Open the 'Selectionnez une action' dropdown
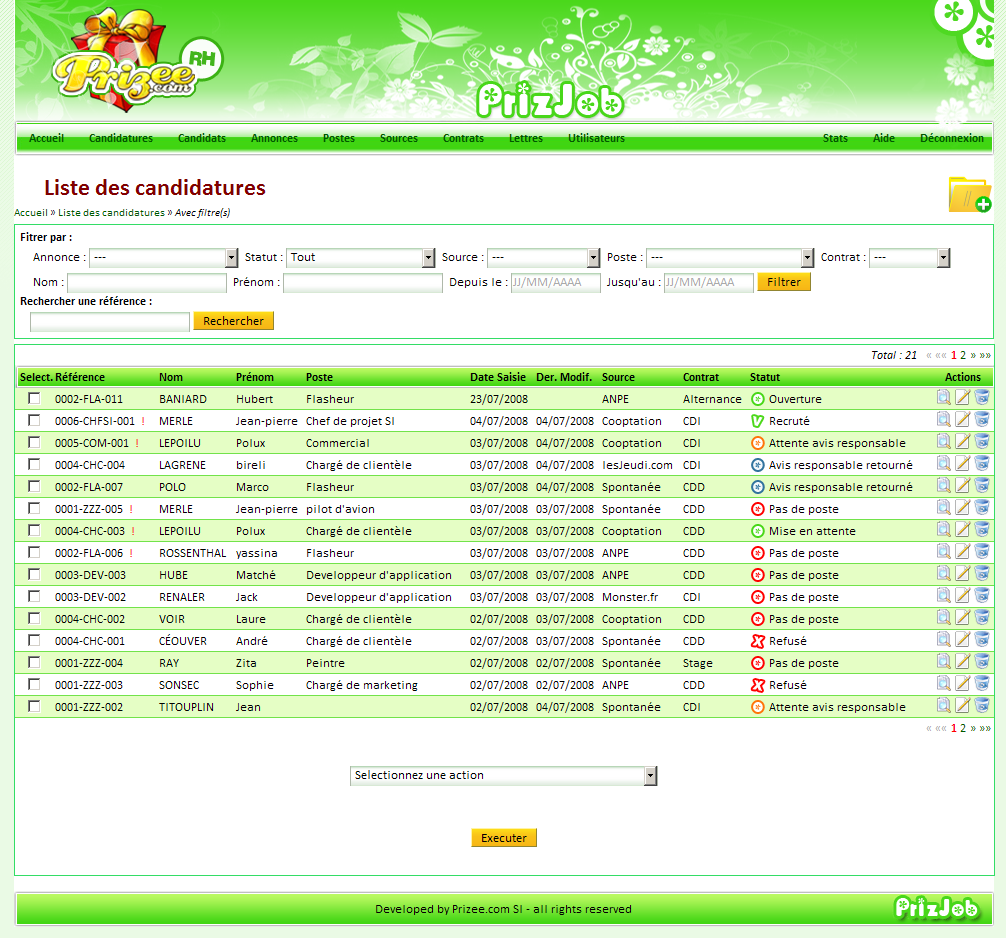This screenshot has width=1006, height=938. point(504,776)
